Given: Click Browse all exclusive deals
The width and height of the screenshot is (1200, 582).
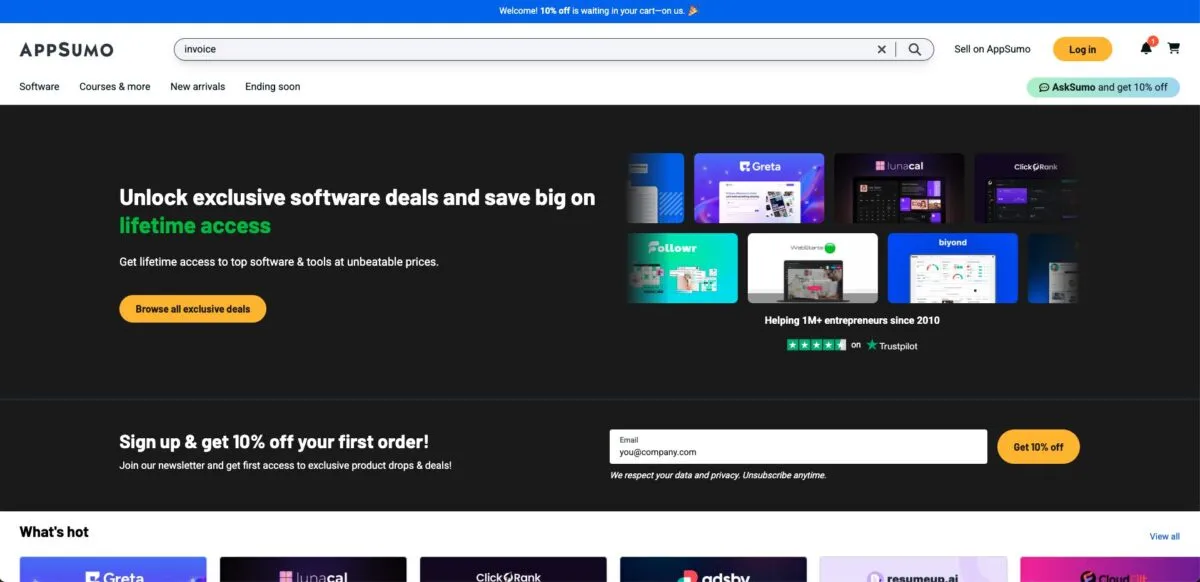Looking at the screenshot, I should click(x=193, y=309).
